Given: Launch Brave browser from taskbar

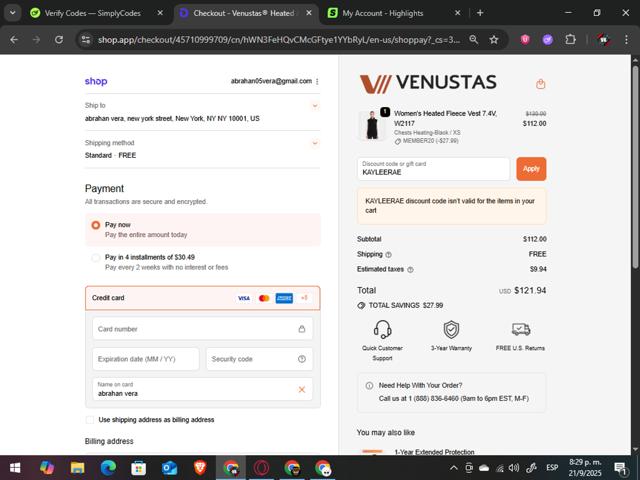Looking at the screenshot, I should [x=200, y=468].
